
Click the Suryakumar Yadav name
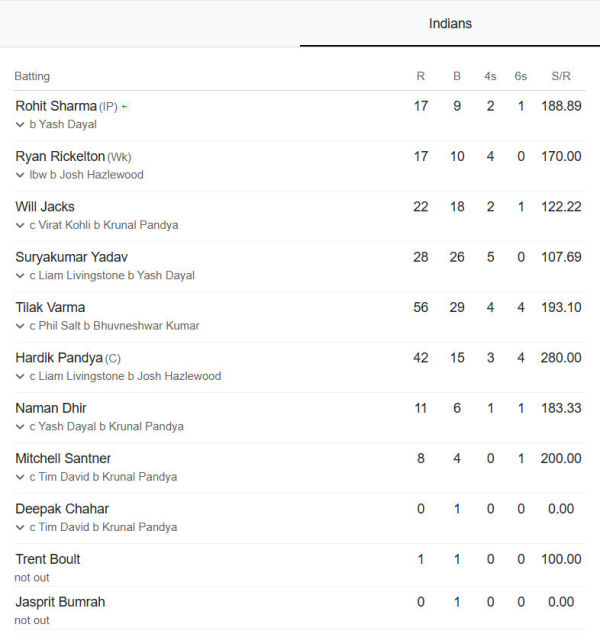(x=72, y=257)
